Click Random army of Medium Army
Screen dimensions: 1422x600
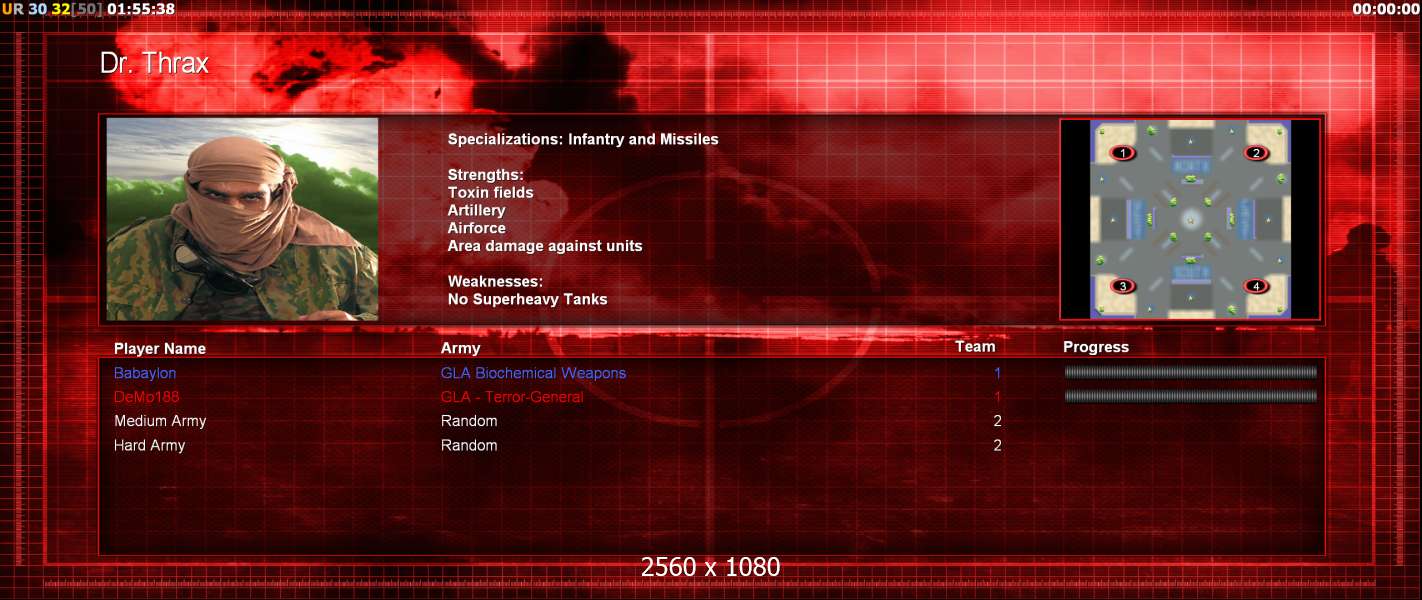coord(469,421)
